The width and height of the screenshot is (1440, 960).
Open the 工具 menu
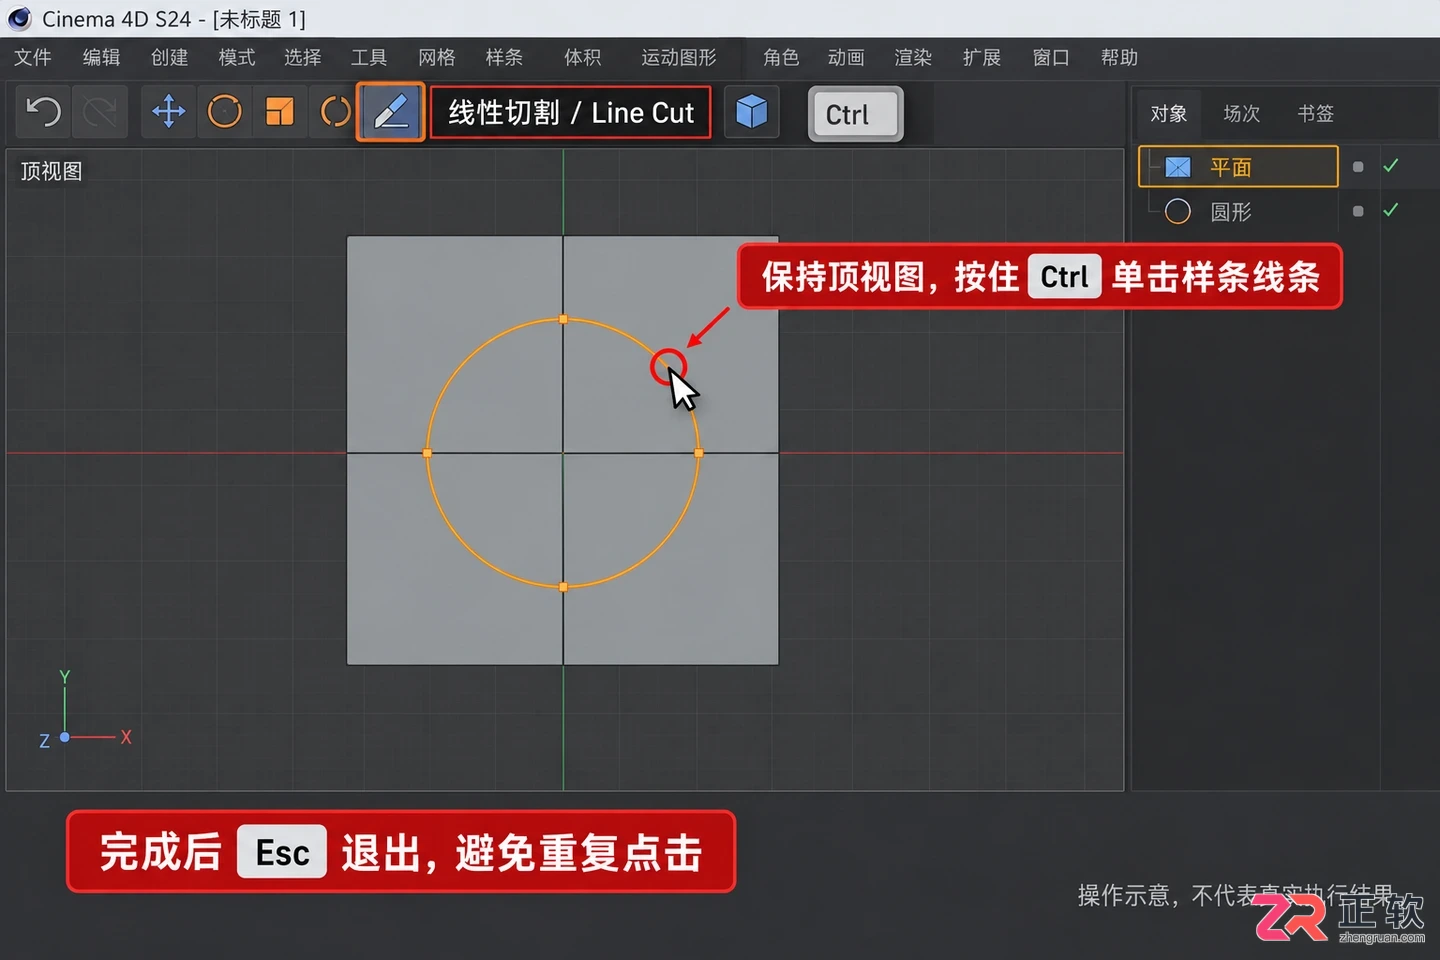pyautogui.click(x=369, y=57)
